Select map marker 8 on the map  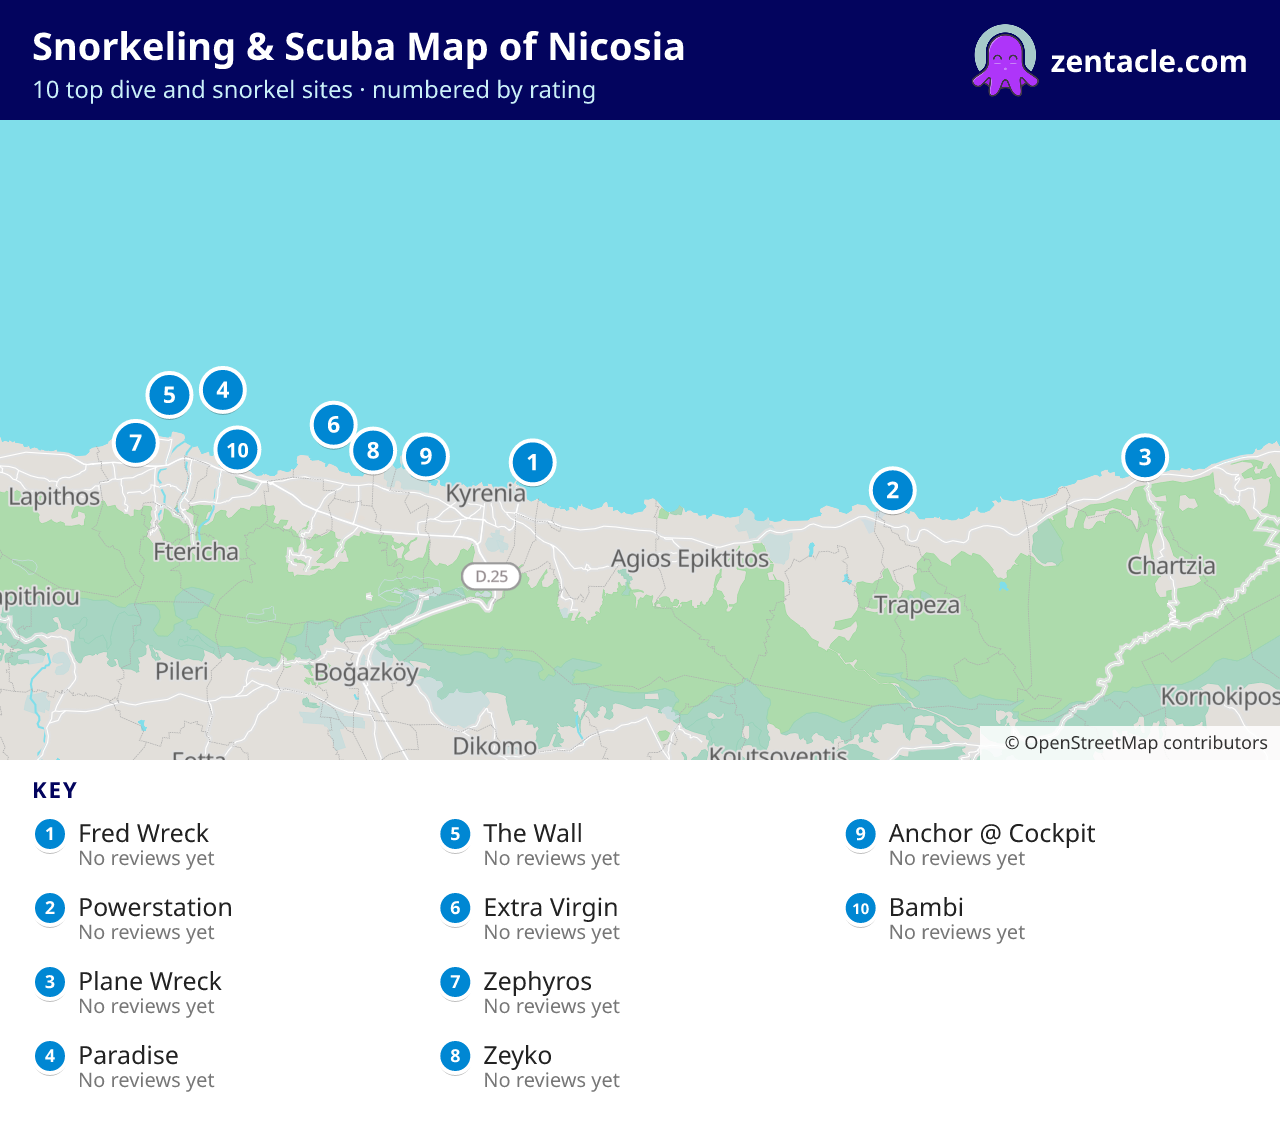pyautogui.click(x=372, y=450)
